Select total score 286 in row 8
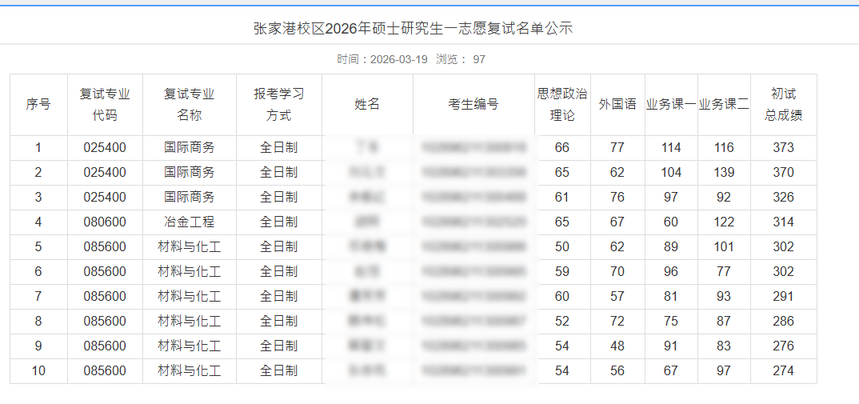 [x=783, y=321]
